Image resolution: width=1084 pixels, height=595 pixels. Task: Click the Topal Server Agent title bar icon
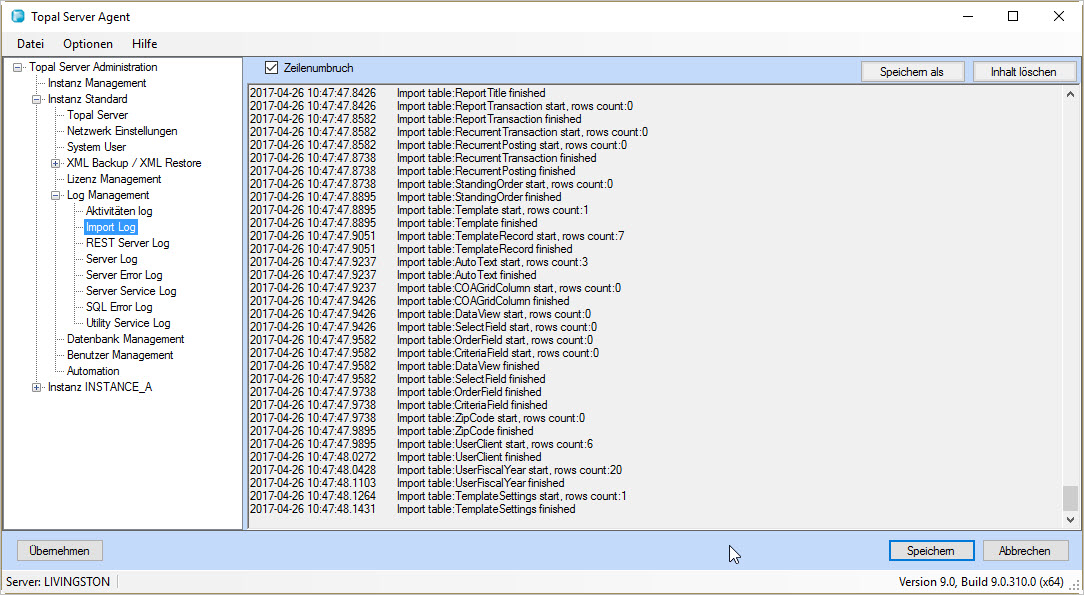coord(17,16)
